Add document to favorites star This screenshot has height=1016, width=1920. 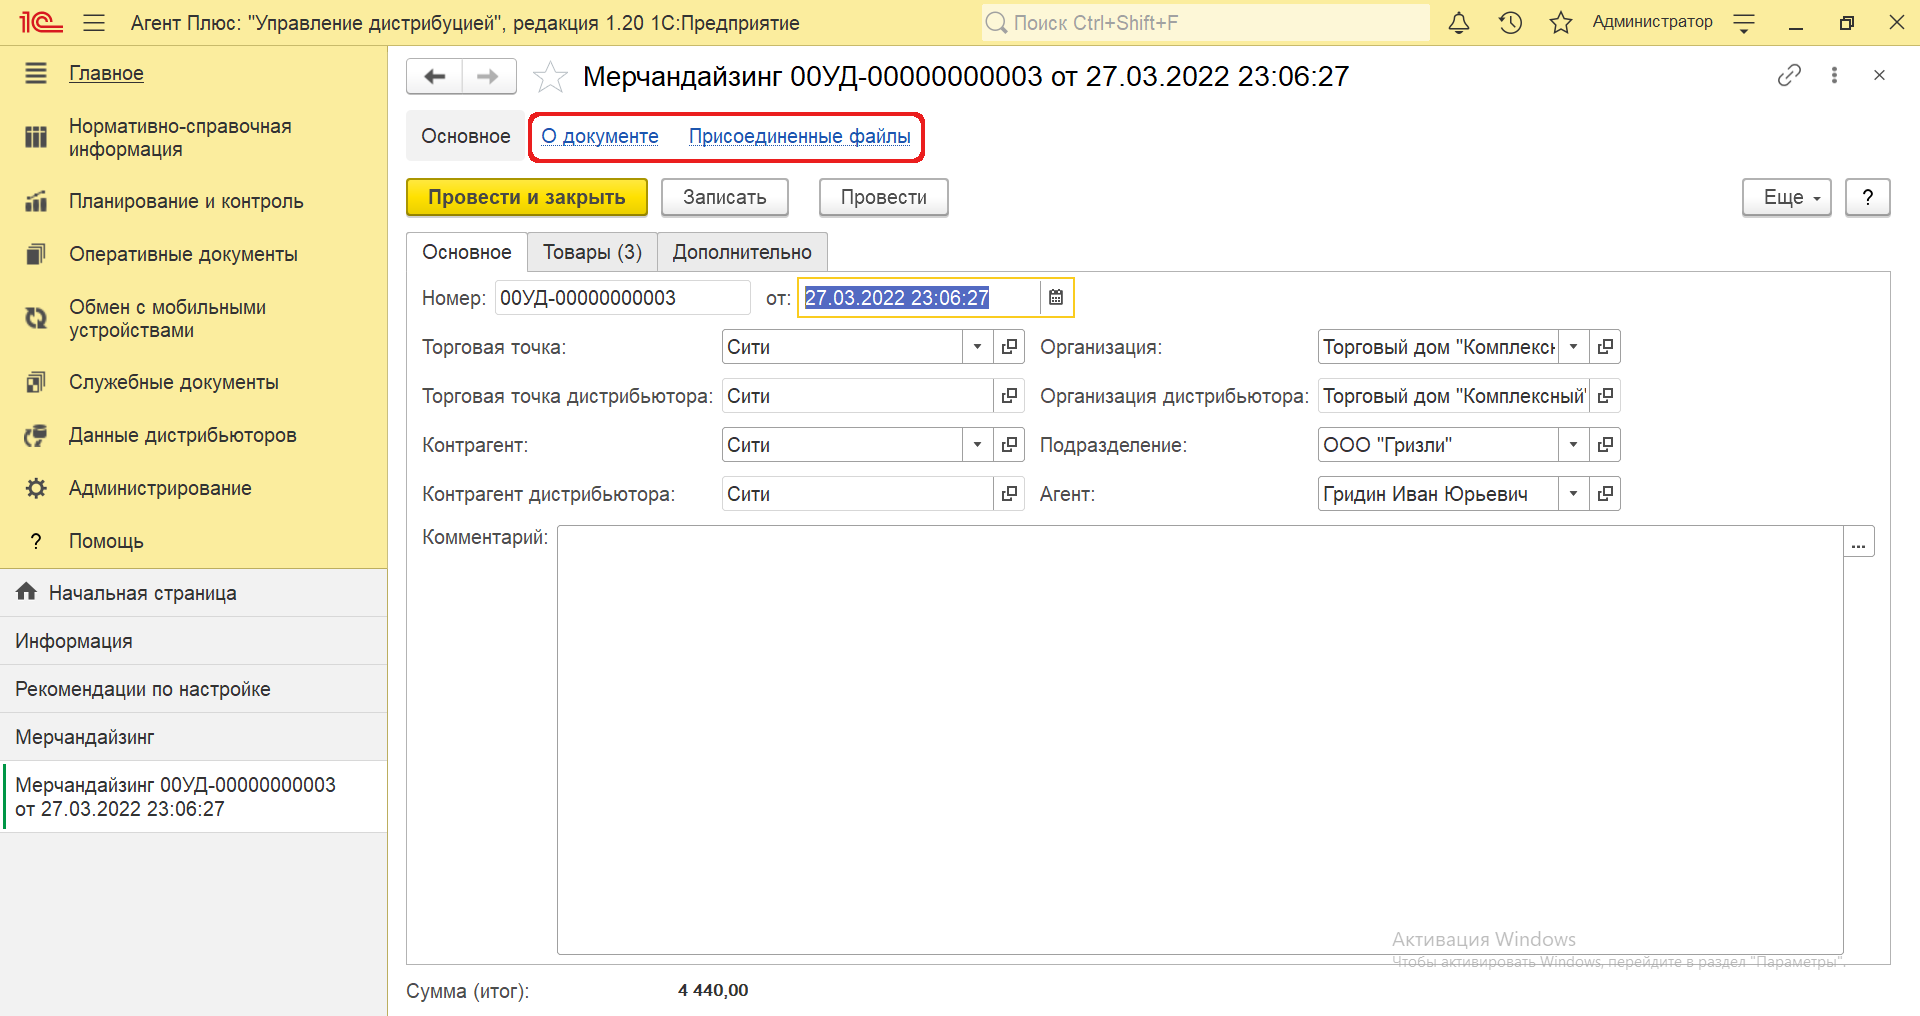(550, 77)
